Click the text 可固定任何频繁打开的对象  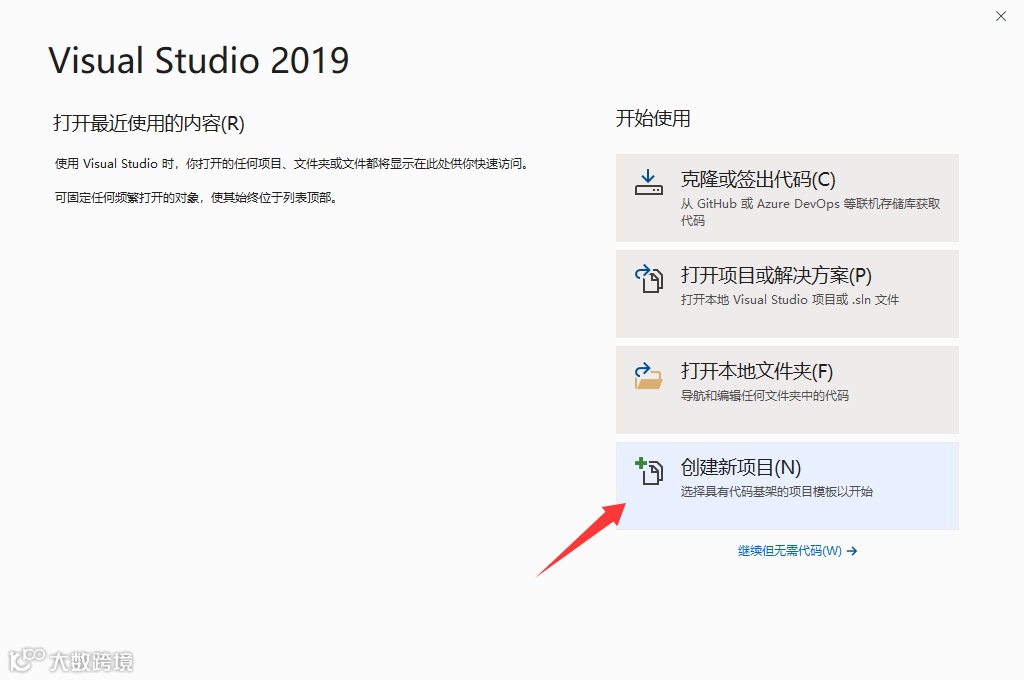coord(127,198)
